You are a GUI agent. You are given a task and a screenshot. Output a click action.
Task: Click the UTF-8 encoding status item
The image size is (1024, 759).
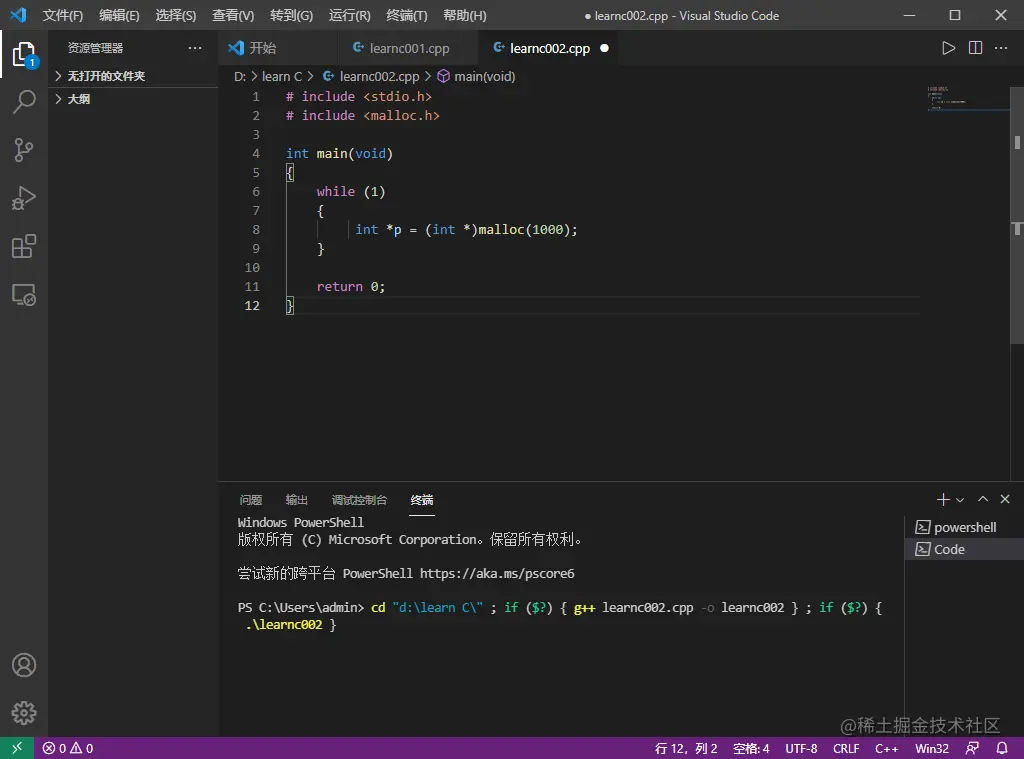(x=801, y=748)
